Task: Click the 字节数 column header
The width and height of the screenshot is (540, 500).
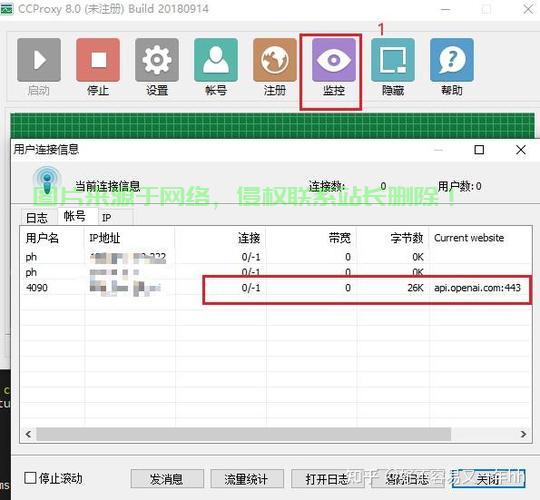Action: 393,238
